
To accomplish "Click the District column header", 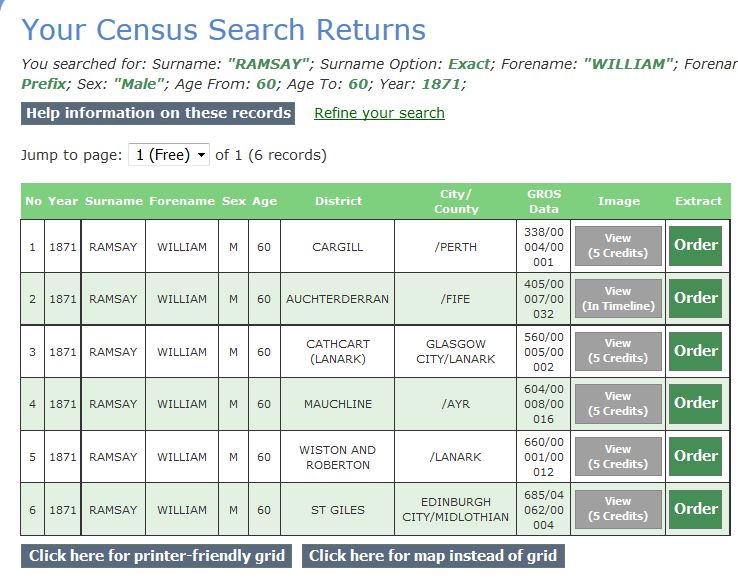I will coord(338,201).
